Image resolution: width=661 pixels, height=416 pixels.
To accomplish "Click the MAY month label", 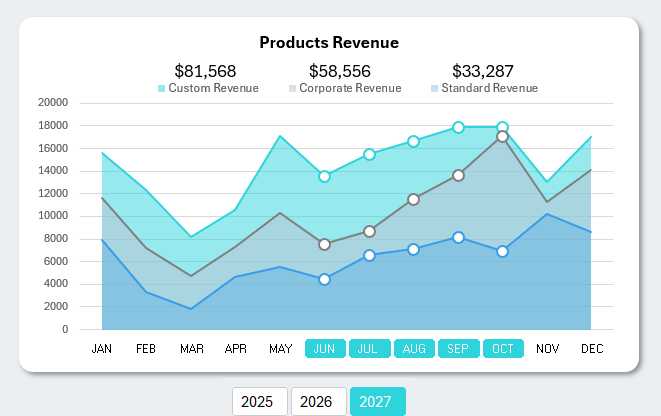I will coord(281,349).
